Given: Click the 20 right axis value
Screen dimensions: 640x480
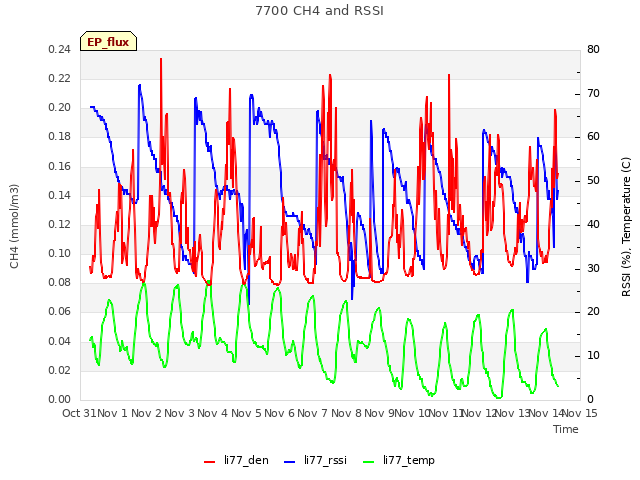Looking at the screenshot, I should (x=593, y=311).
